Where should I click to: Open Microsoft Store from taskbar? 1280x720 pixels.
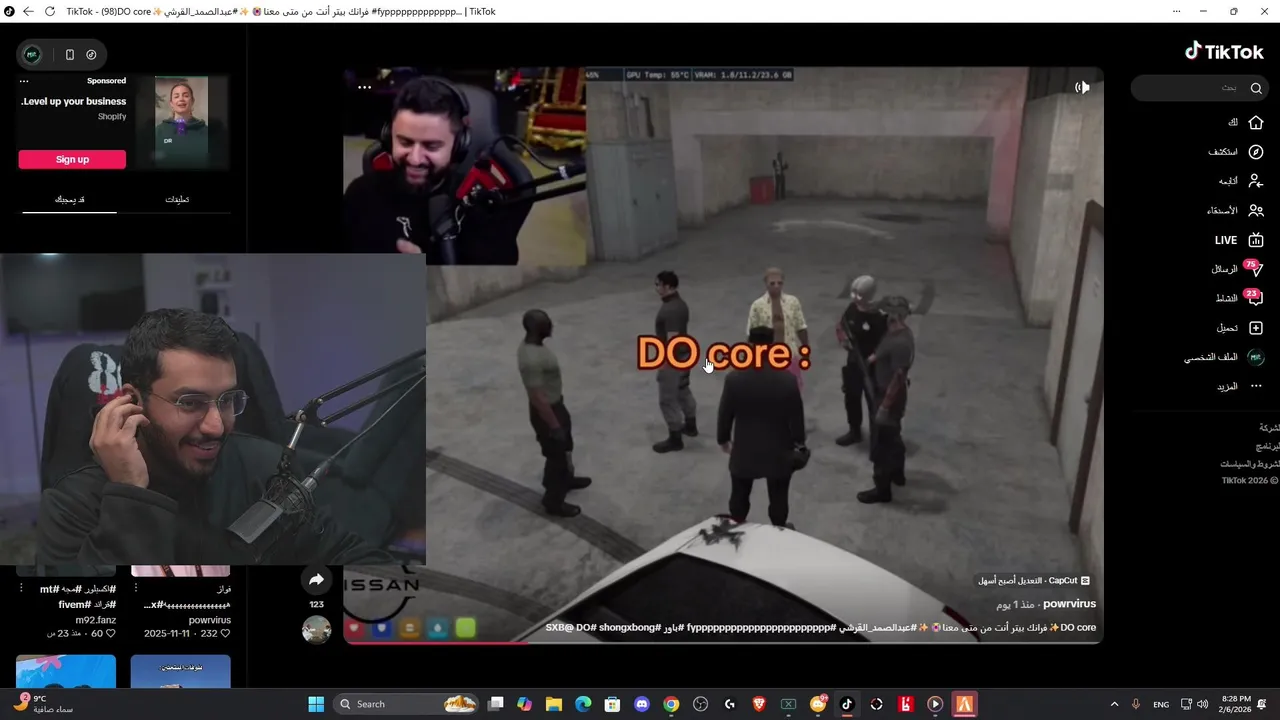[x=612, y=704]
